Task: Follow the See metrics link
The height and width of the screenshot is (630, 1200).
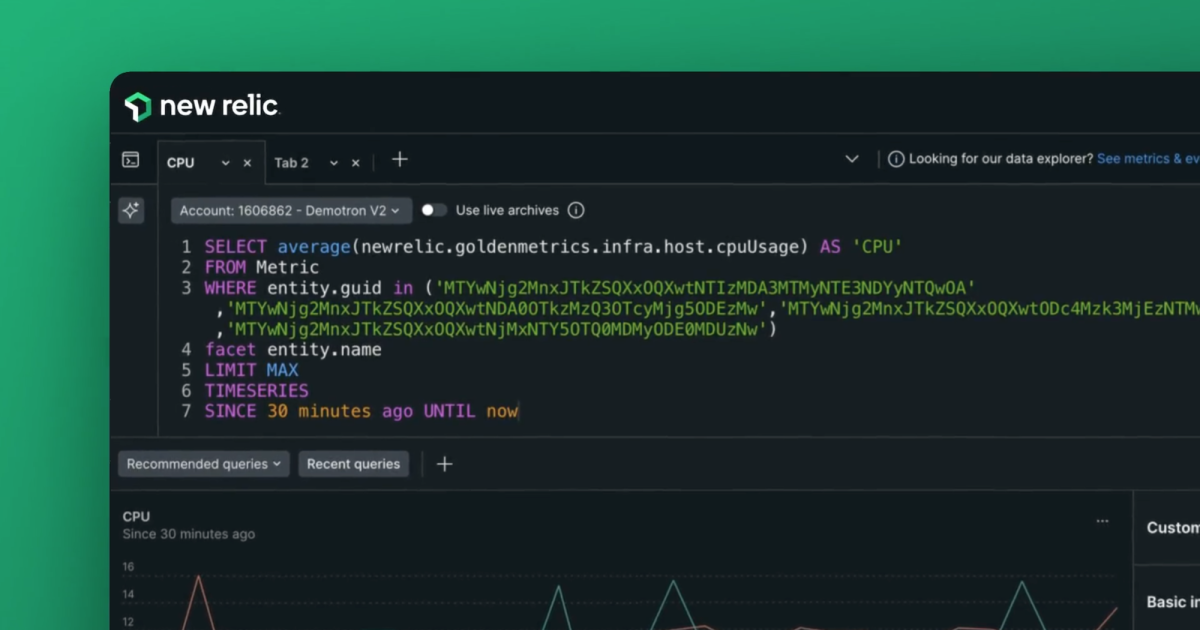Action: pyautogui.click(x=1148, y=157)
